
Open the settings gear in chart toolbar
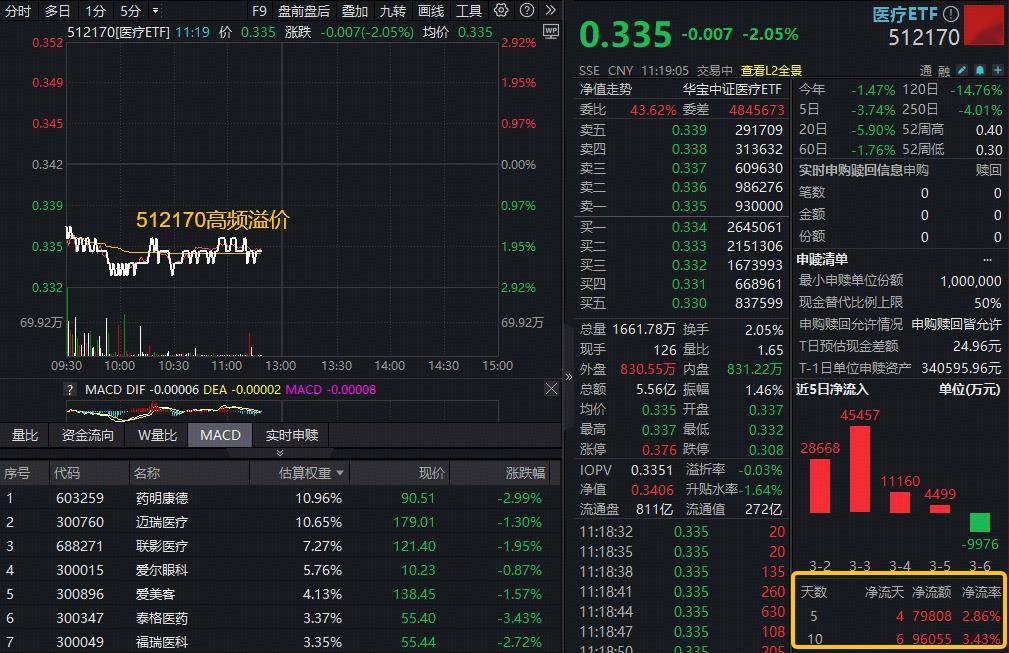501,11
